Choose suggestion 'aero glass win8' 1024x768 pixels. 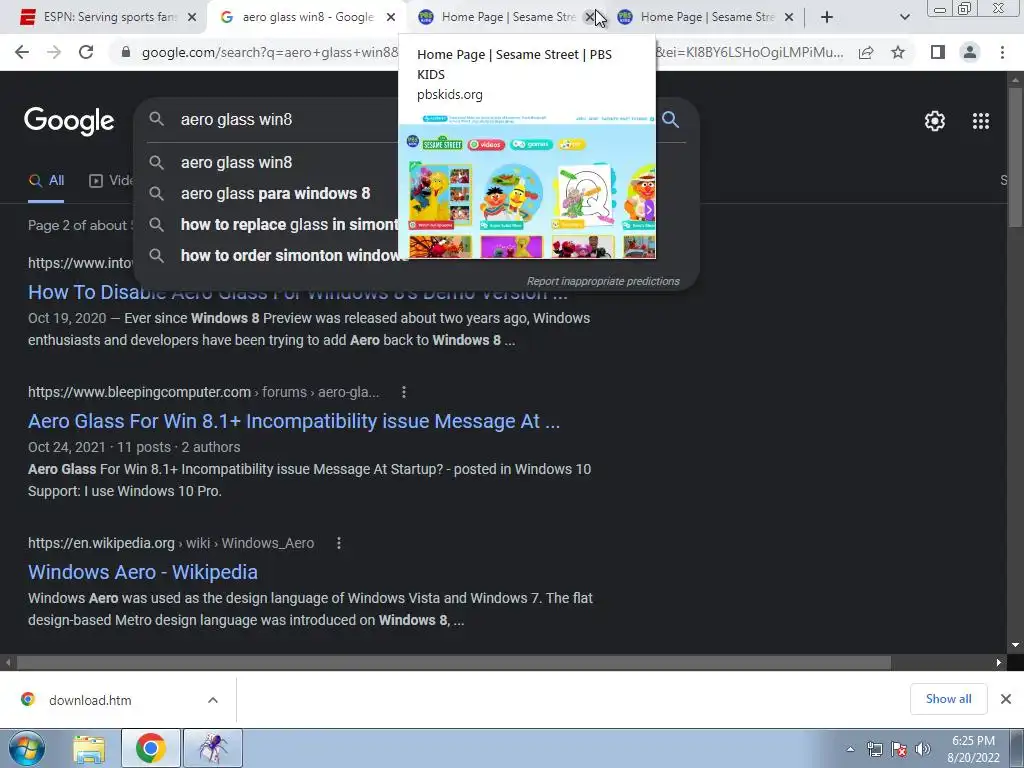(236, 163)
